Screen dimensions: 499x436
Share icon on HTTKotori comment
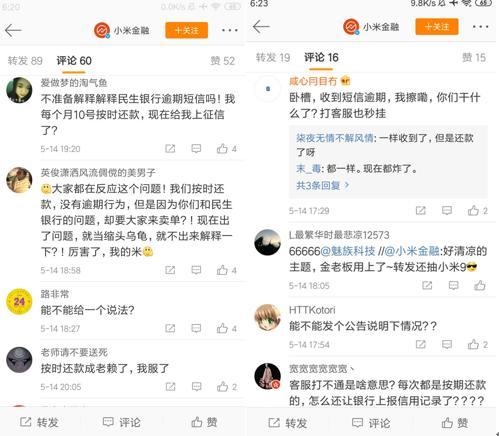click(421, 344)
